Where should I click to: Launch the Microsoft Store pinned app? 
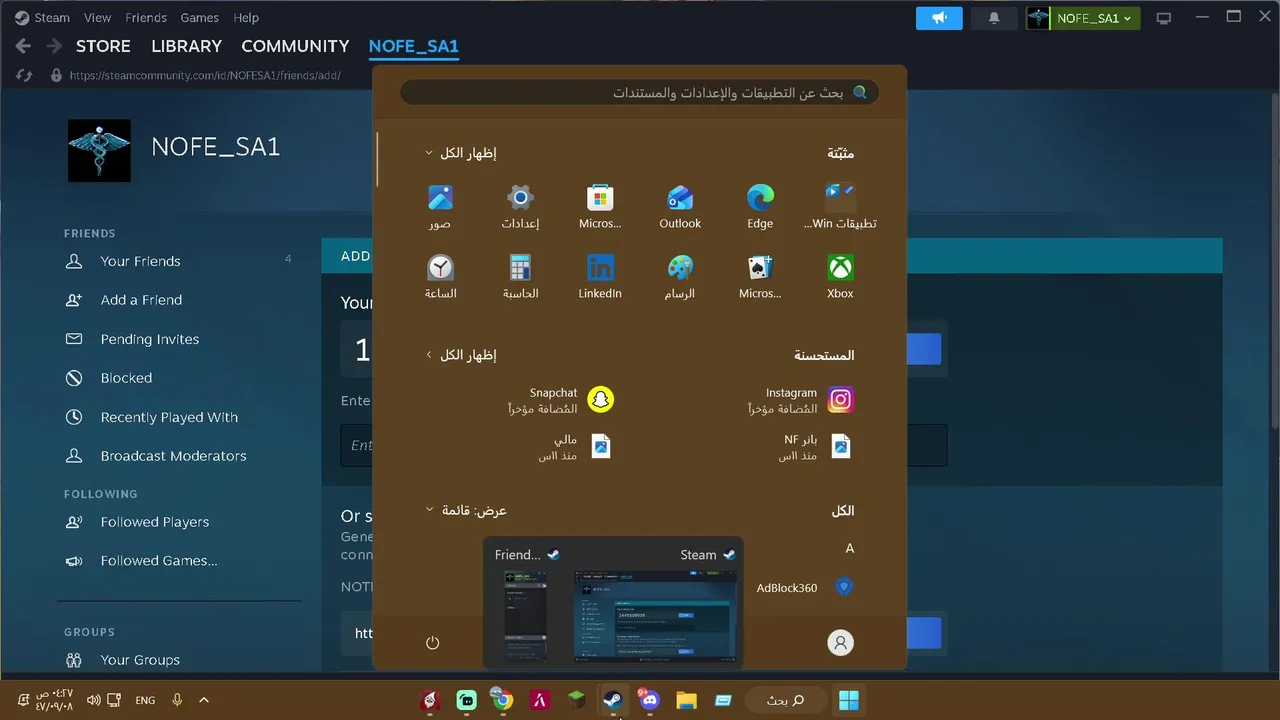click(x=600, y=207)
